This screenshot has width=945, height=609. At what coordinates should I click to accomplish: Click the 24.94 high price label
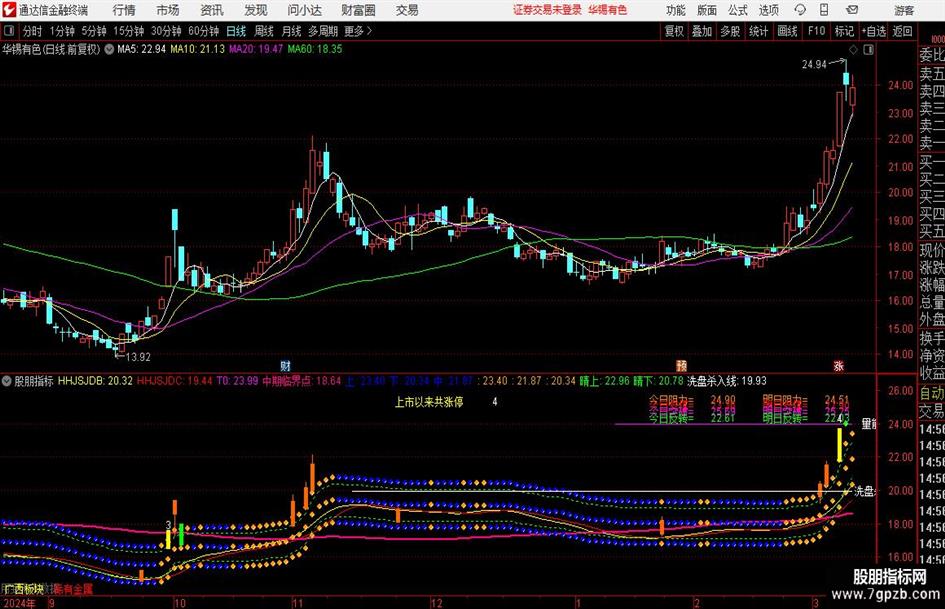[814, 65]
